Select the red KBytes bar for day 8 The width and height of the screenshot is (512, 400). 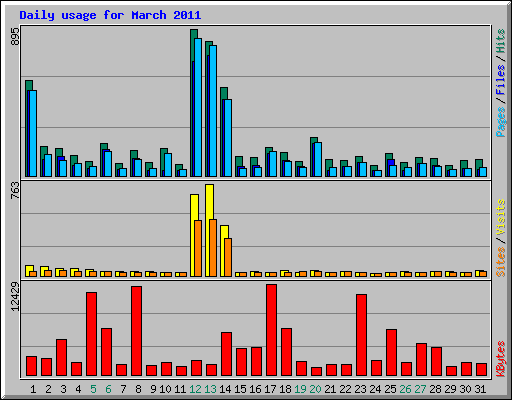click(x=136, y=331)
